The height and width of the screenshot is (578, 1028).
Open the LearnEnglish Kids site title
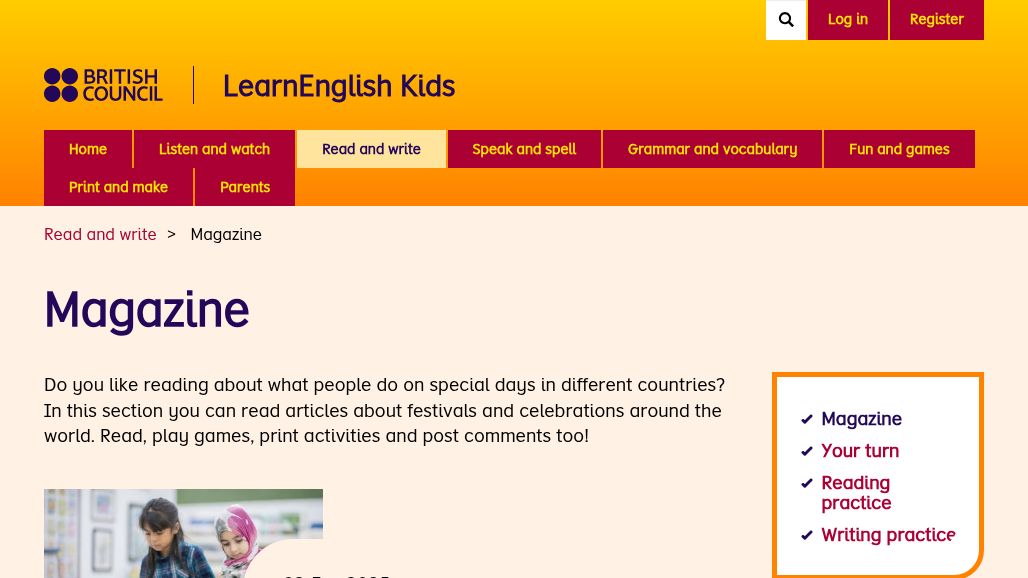coord(339,86)
